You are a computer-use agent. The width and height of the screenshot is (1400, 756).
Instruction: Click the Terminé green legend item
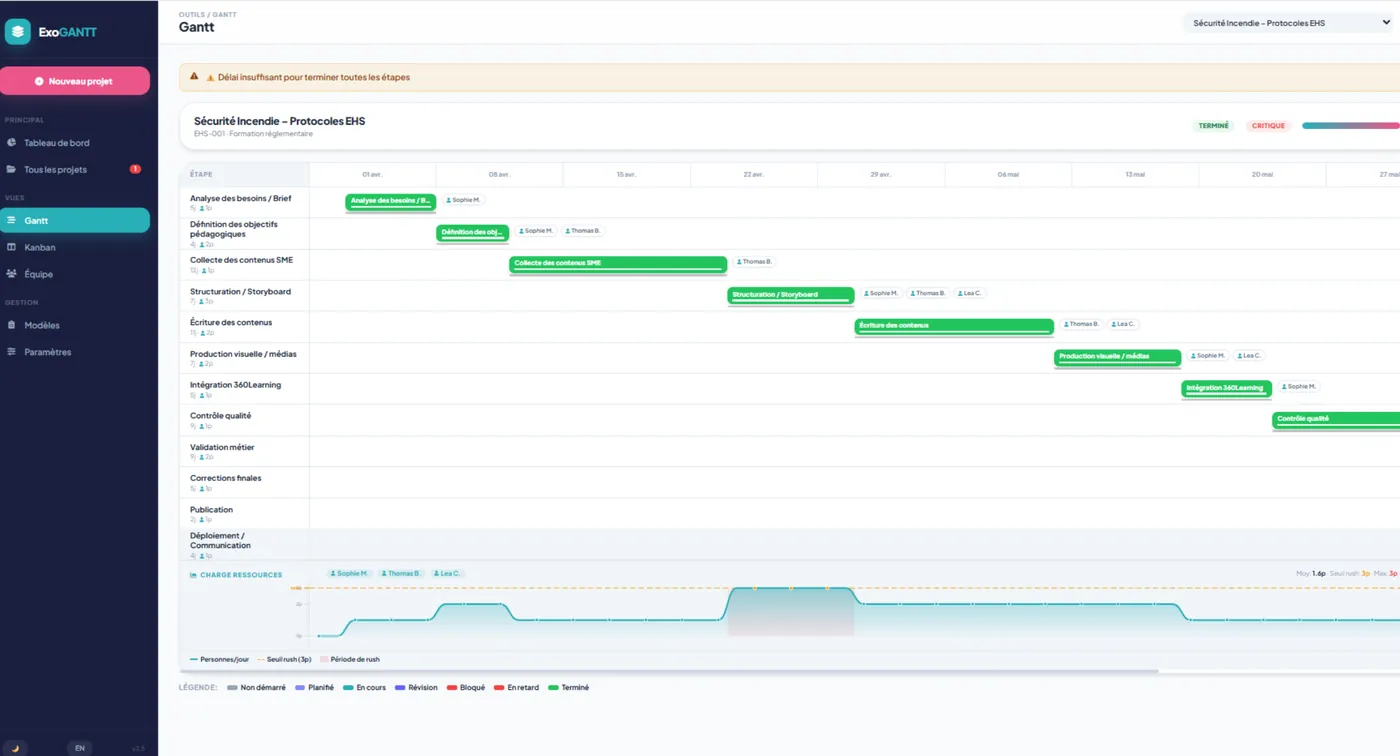569,688
